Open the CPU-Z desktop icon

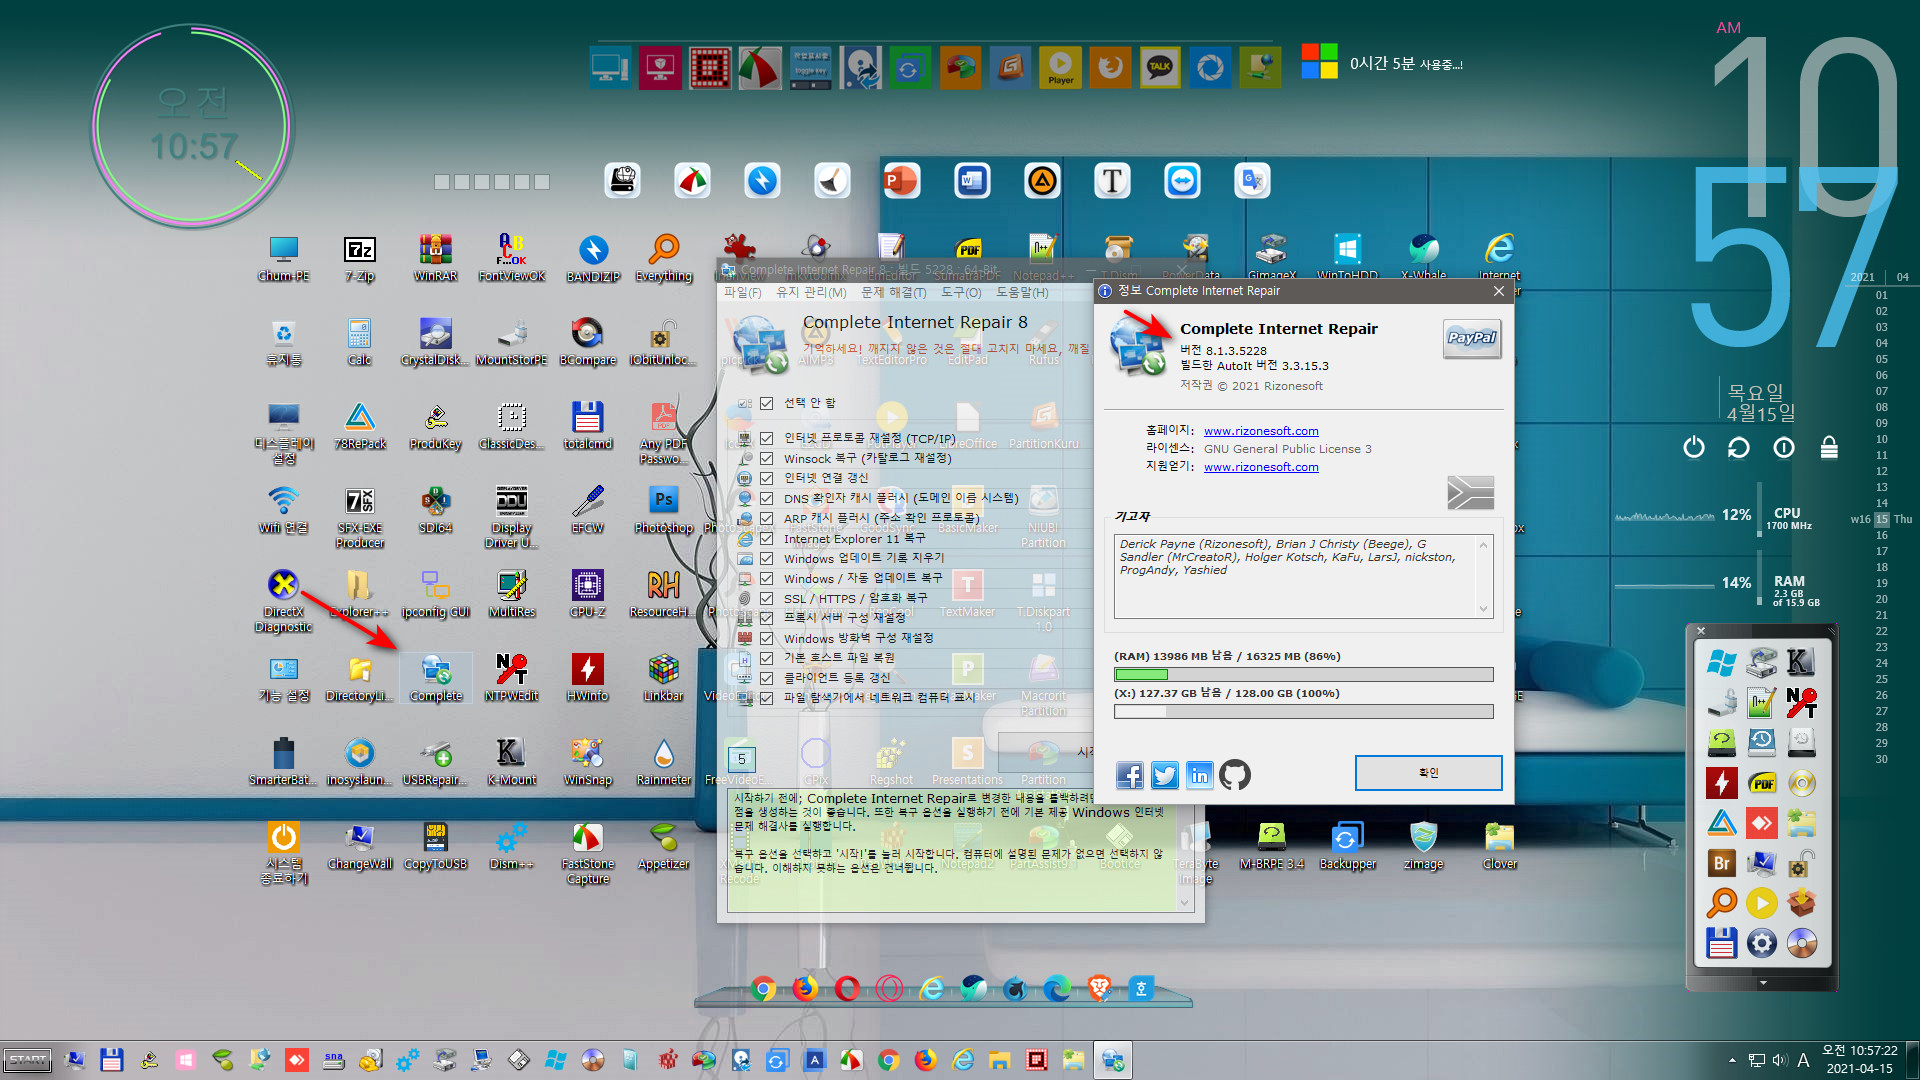pos(588,594)
